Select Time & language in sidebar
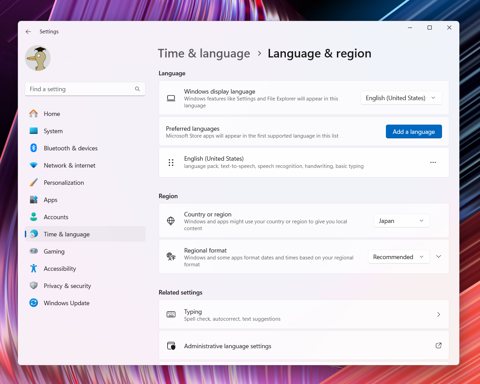This screenshot has width=480, height=384. 85,234
